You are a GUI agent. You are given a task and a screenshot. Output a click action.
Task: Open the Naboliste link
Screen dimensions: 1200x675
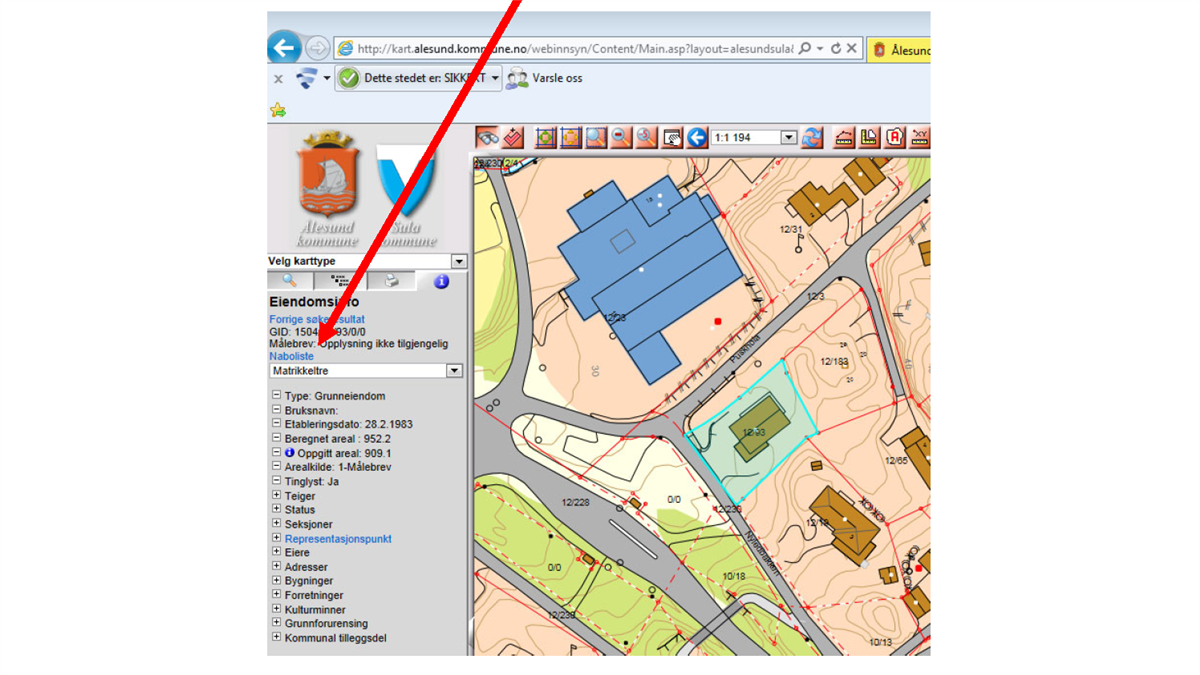[291, 356]
